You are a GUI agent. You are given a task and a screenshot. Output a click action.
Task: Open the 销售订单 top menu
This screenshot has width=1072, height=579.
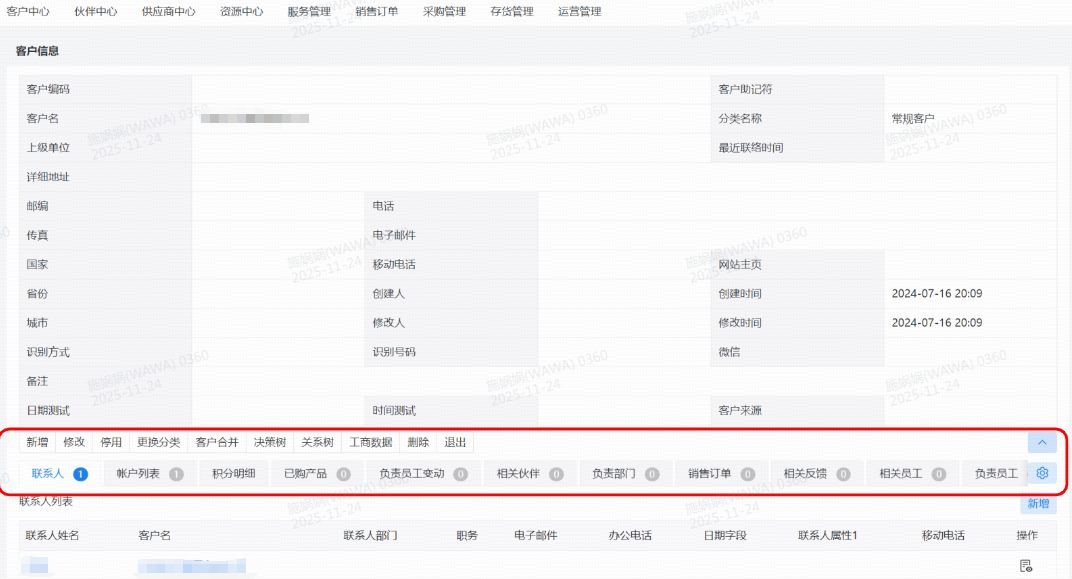coord(377,12)
